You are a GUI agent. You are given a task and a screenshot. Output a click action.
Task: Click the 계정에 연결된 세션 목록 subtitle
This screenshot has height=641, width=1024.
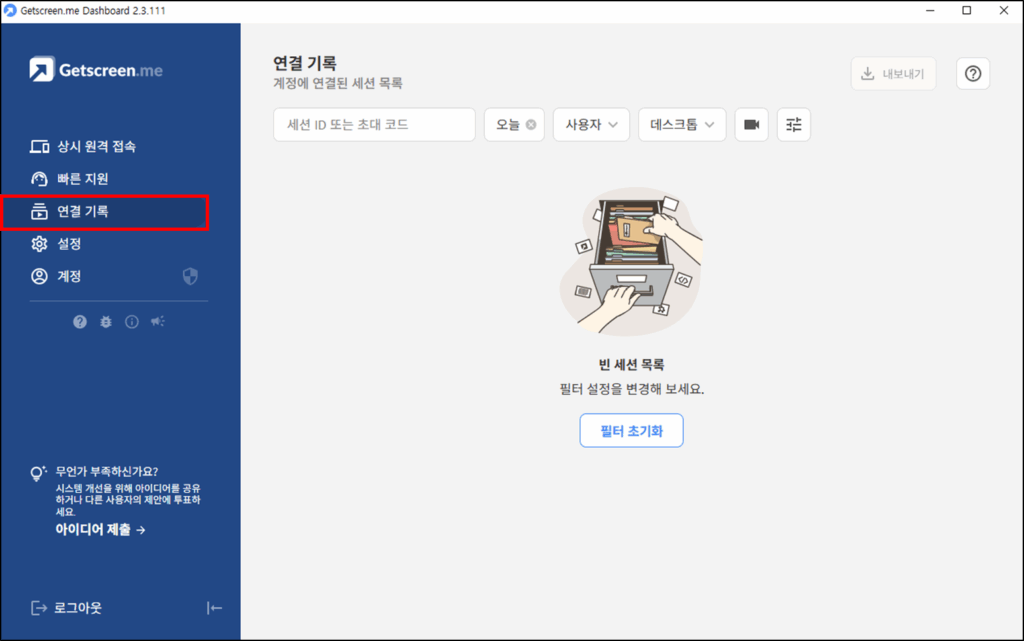point(338,84)
